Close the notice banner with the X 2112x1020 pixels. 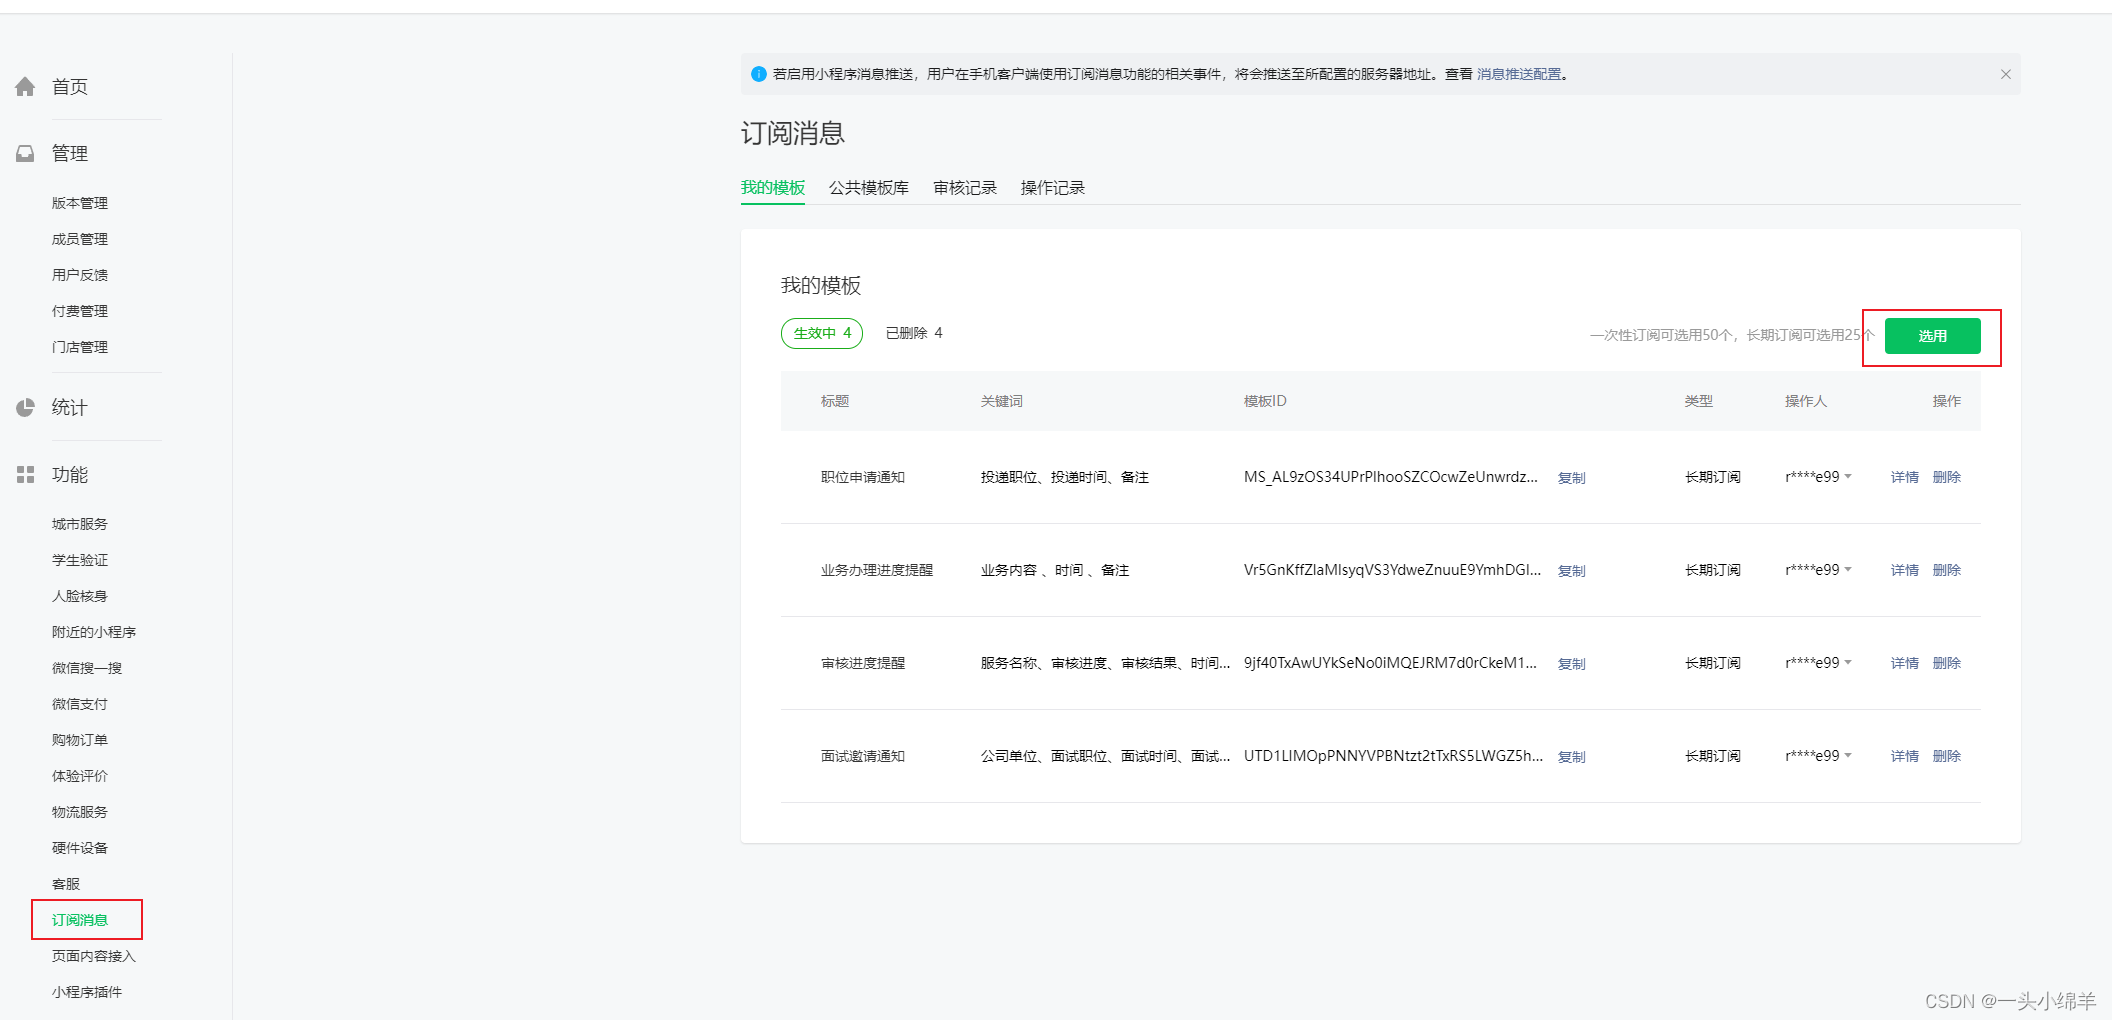pos(2005,74)
